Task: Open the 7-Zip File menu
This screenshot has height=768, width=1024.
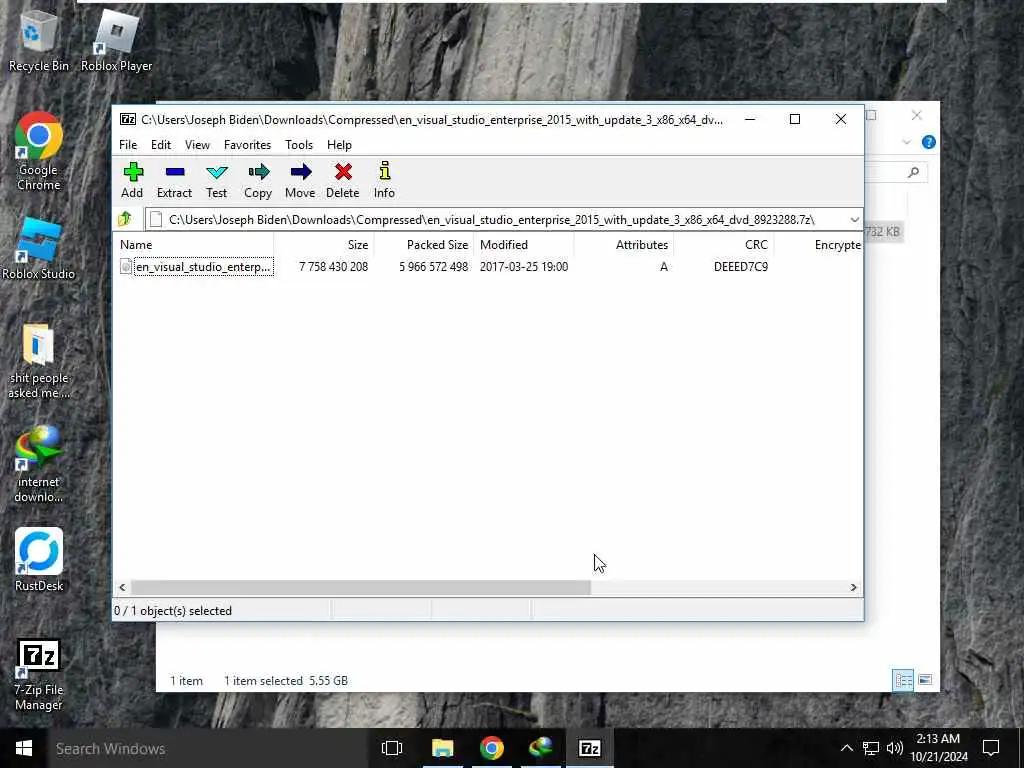Action: [x=128, y=145]
